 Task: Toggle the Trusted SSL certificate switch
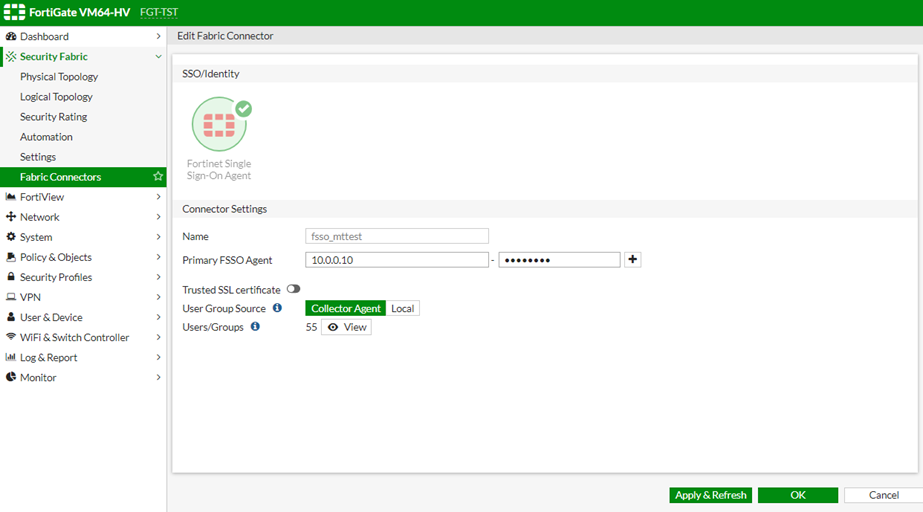click(293, 289)
